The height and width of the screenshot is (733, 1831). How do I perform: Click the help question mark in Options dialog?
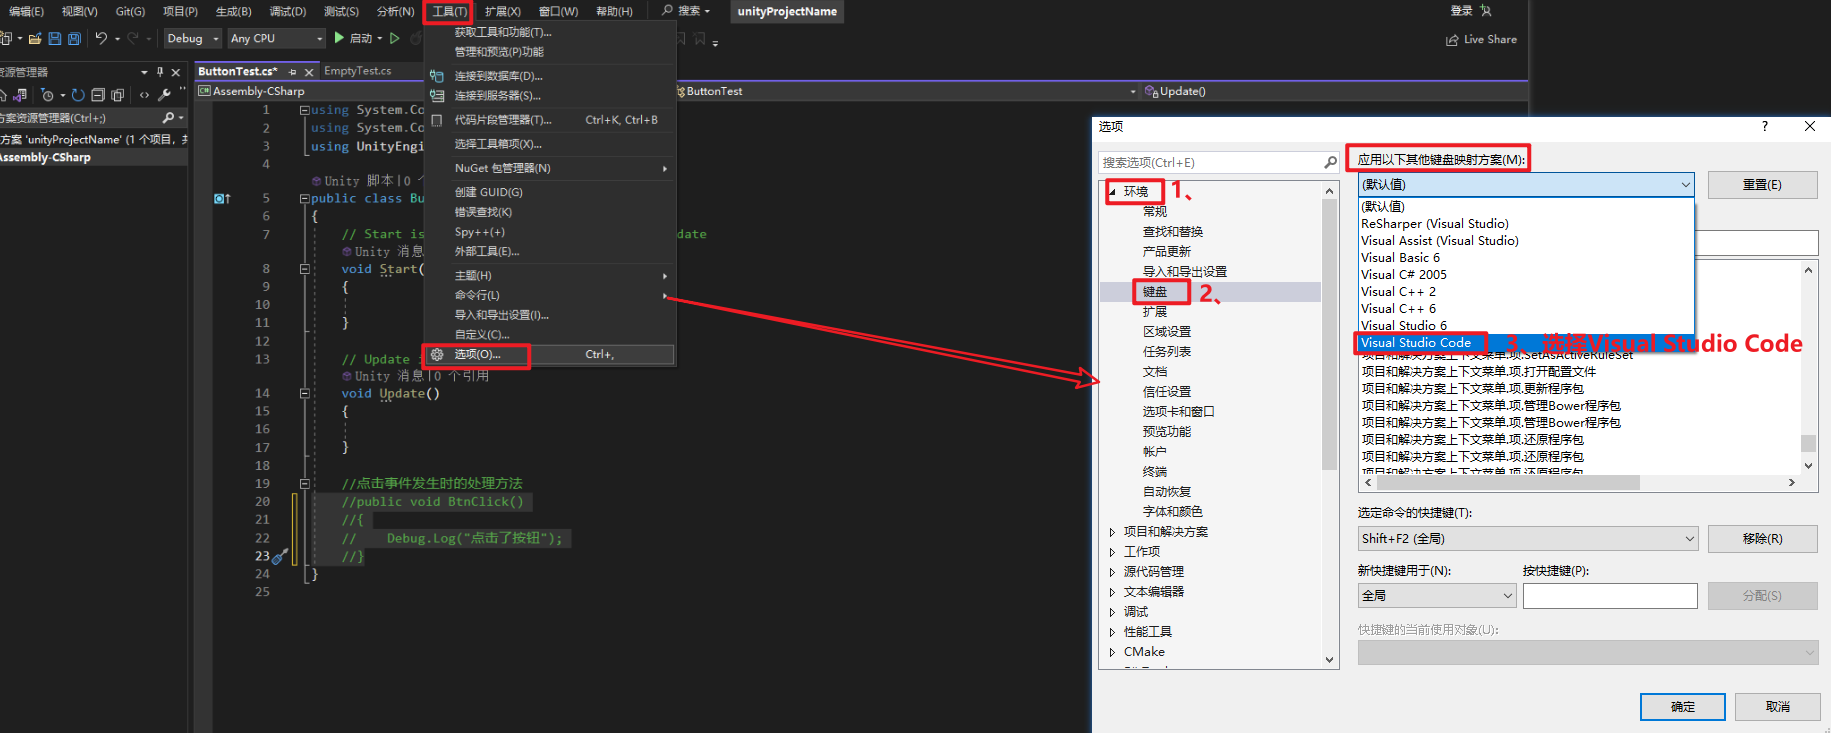pyautogui.click(x=1764, y=126)
